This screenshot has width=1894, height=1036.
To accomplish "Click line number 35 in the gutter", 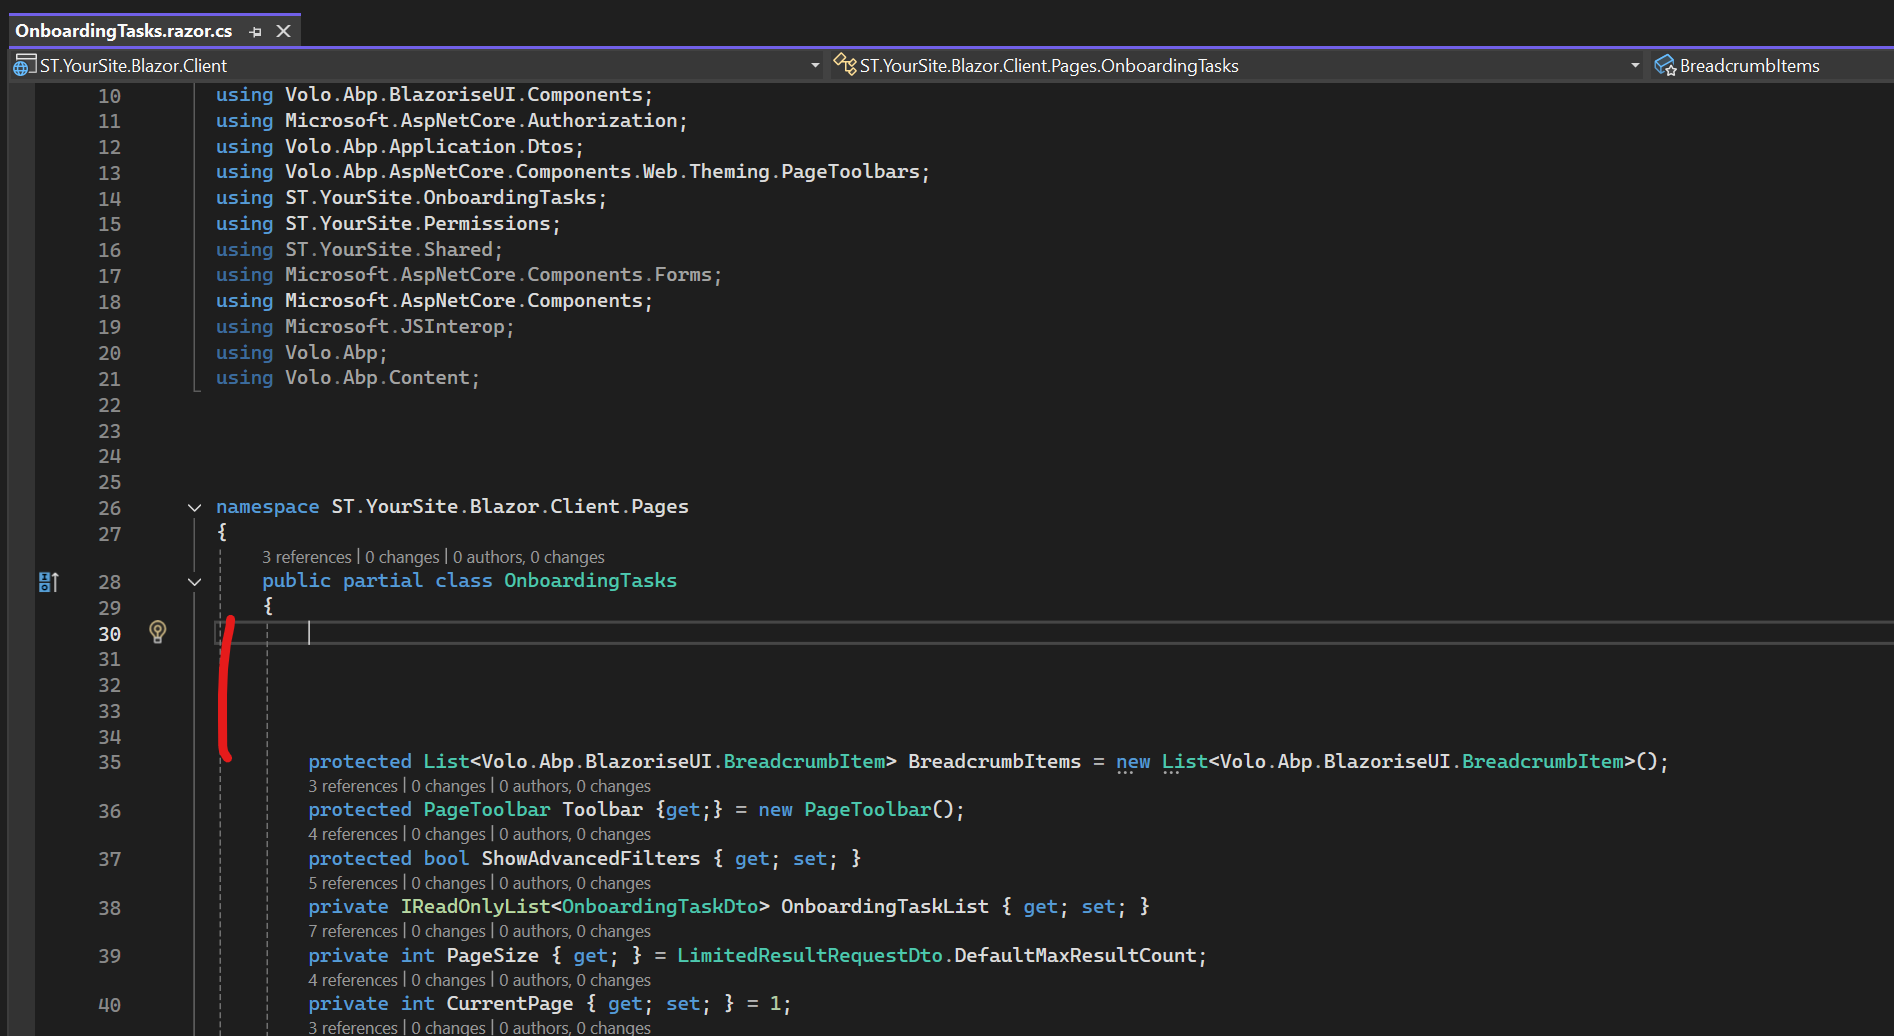I will tap(109, 763).
